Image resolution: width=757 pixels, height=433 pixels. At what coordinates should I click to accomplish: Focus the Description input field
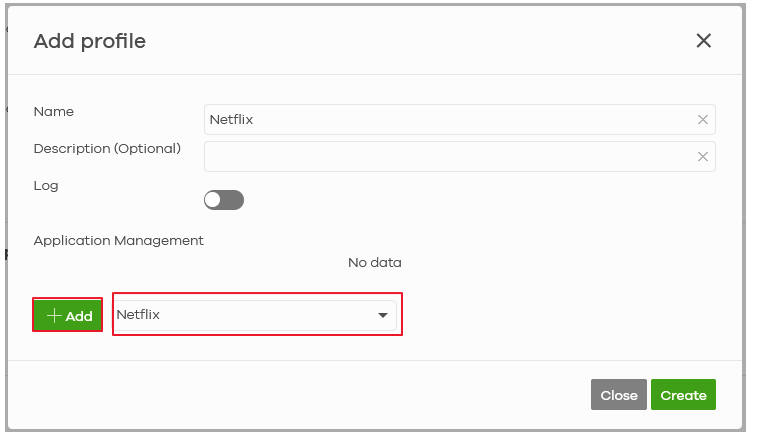(x=450, y=157)
